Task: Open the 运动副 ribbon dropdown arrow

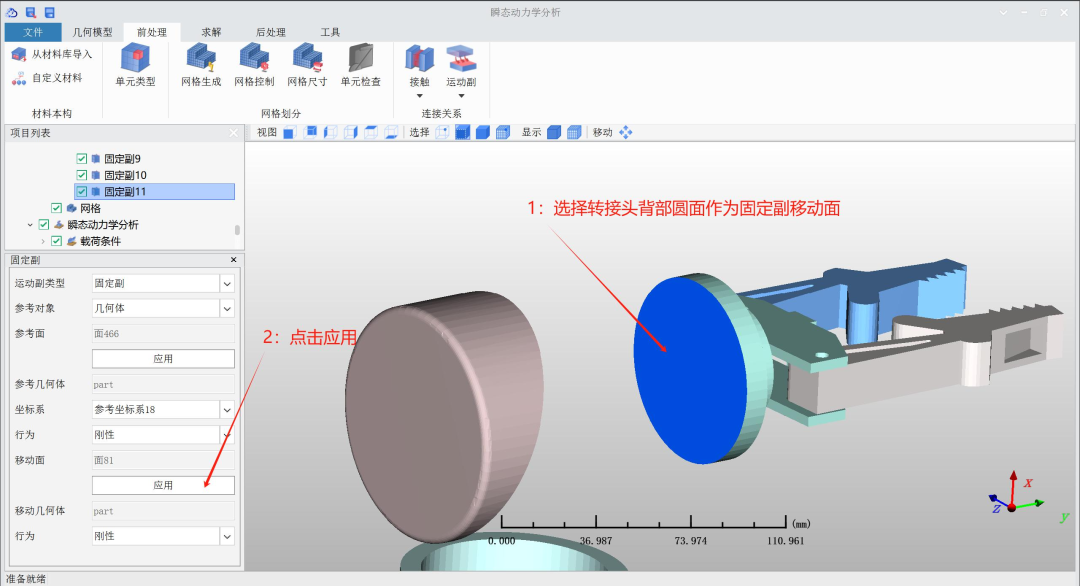Action: tap(461, 96)
